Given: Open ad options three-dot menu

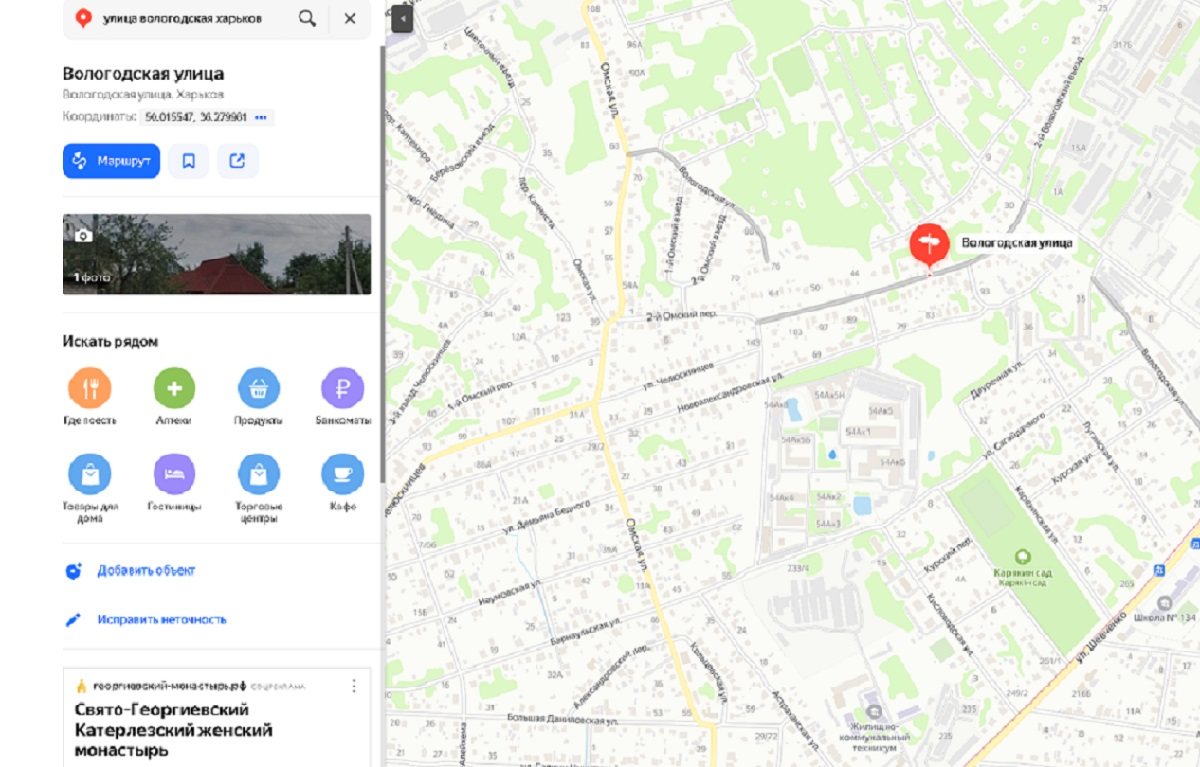Looking at the screenshot, I should click(353, 686).
